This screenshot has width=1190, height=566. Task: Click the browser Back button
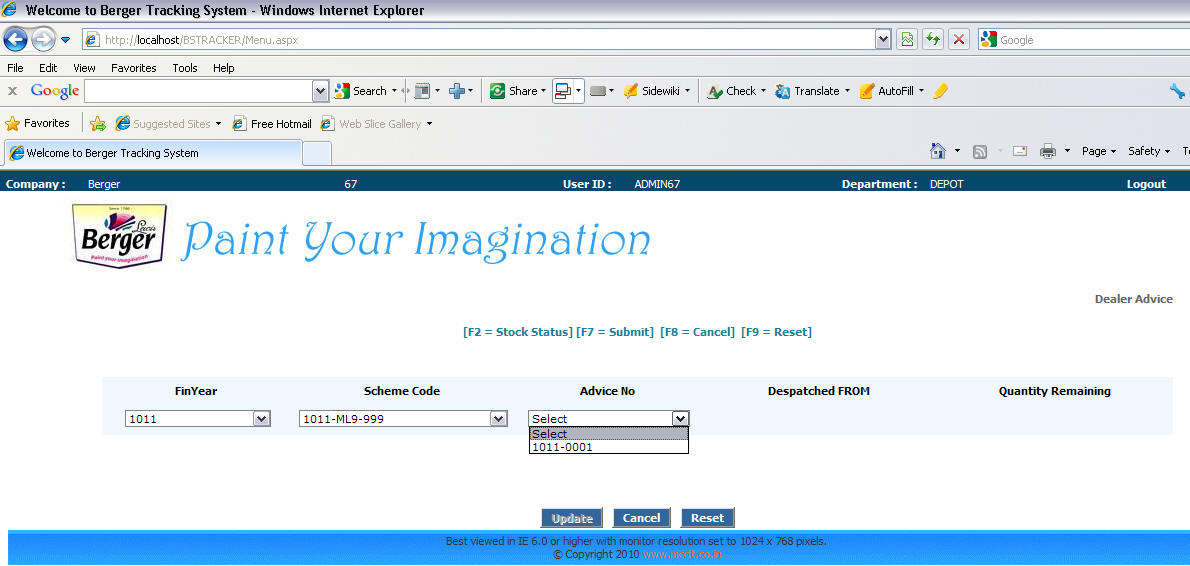(x=16, y=40)
